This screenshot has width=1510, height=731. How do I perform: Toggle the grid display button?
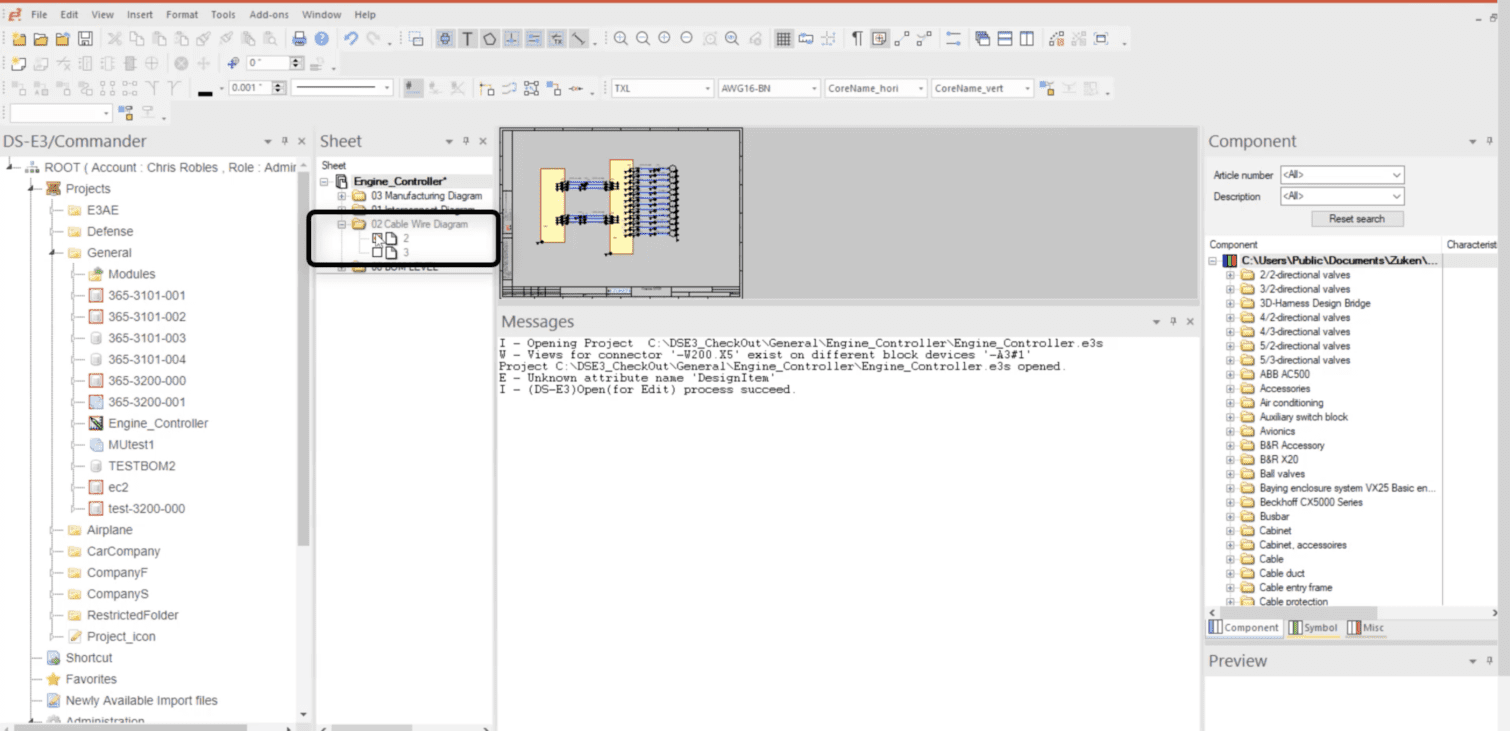pos(784,39)
